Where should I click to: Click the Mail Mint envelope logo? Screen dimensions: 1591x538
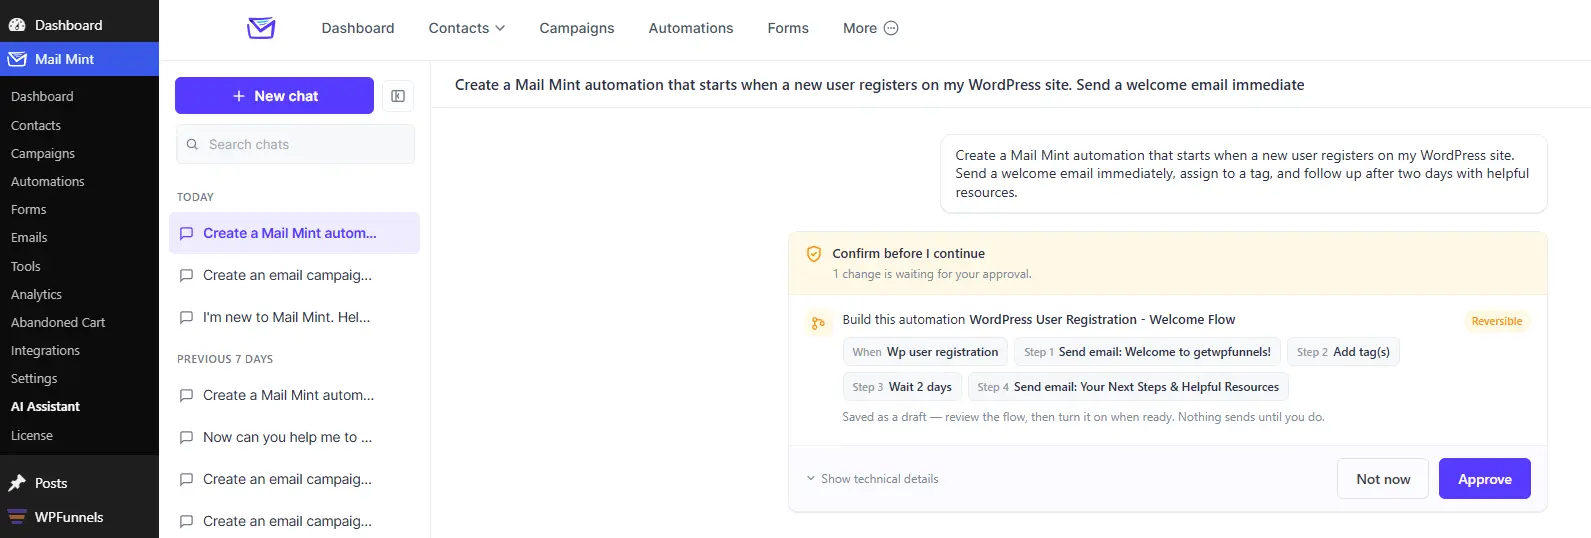[x=261, y=28]
